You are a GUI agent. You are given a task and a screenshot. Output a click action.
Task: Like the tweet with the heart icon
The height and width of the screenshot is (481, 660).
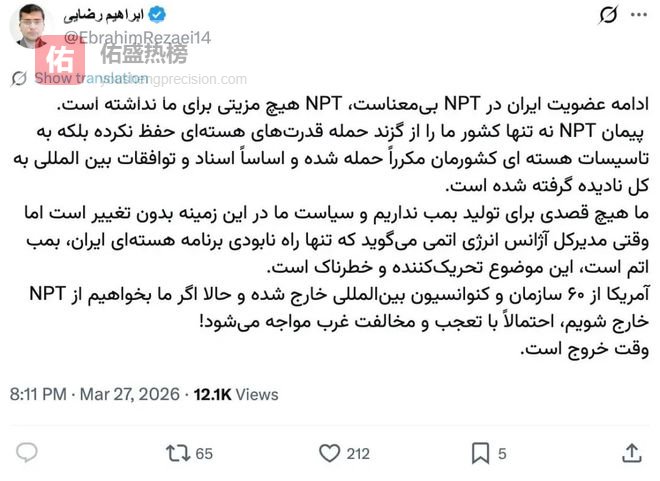[x=329, y=453]
